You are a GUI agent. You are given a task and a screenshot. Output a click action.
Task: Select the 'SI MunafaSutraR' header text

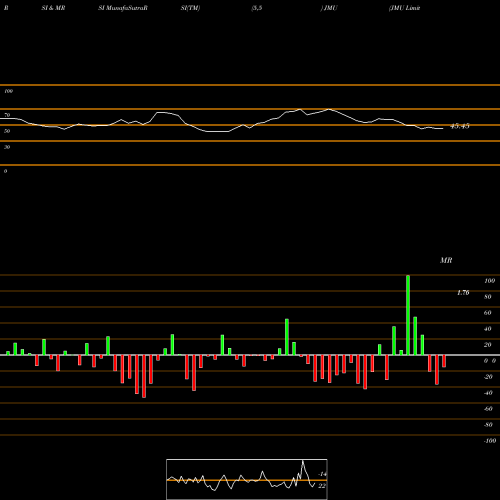click(123, 8)
